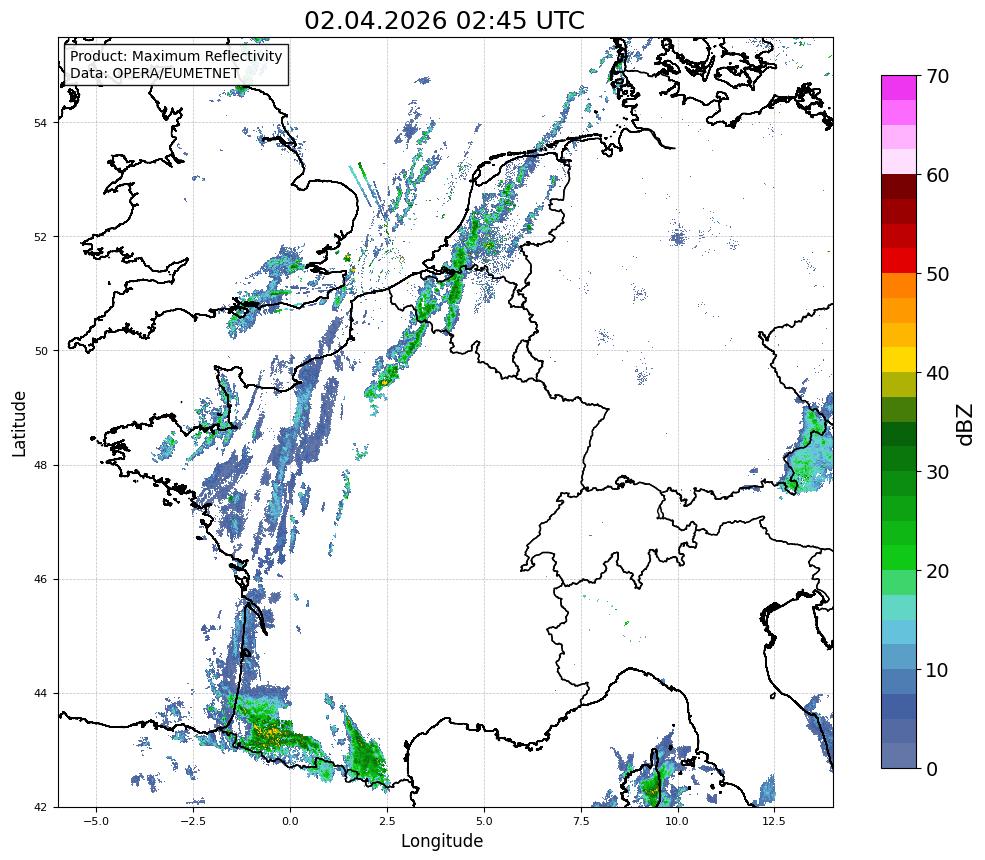Click the longitude tick label "5.0"
Image resolution: width=985 pixels, height=860 pixels.
click(484, 821)
